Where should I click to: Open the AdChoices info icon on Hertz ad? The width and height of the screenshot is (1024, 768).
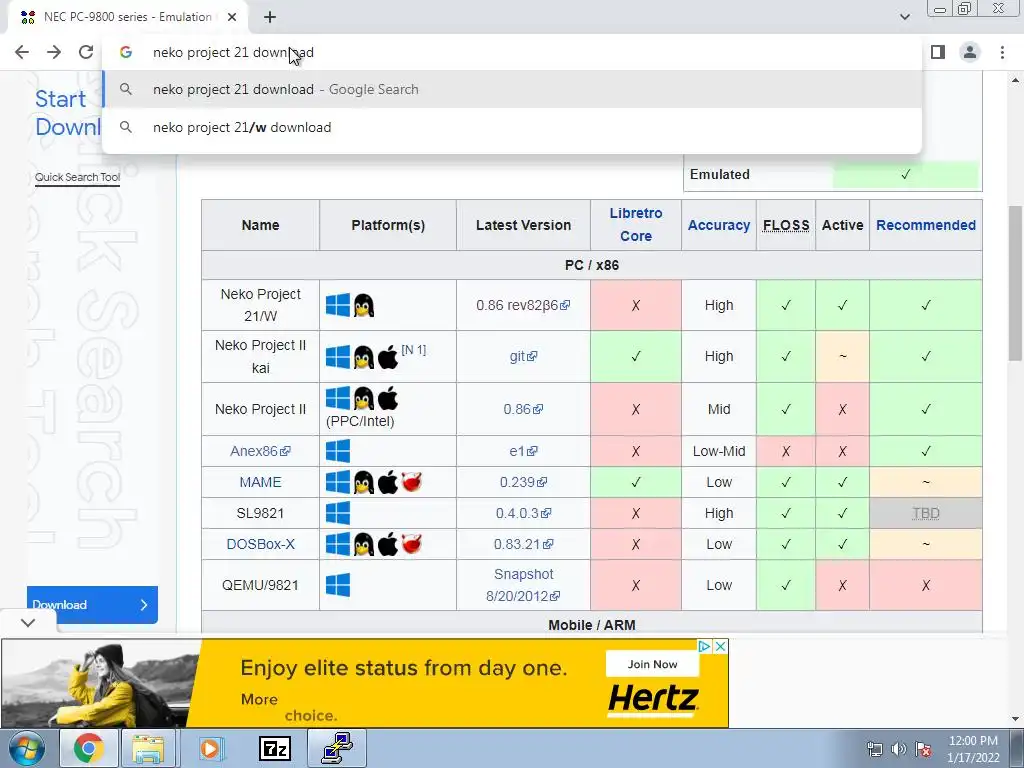(x=705, y=647)
